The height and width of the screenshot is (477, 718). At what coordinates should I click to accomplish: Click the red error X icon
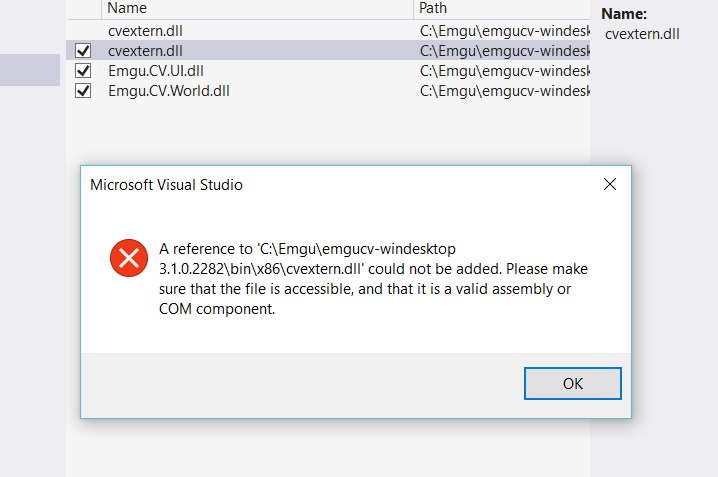(129, 258)
